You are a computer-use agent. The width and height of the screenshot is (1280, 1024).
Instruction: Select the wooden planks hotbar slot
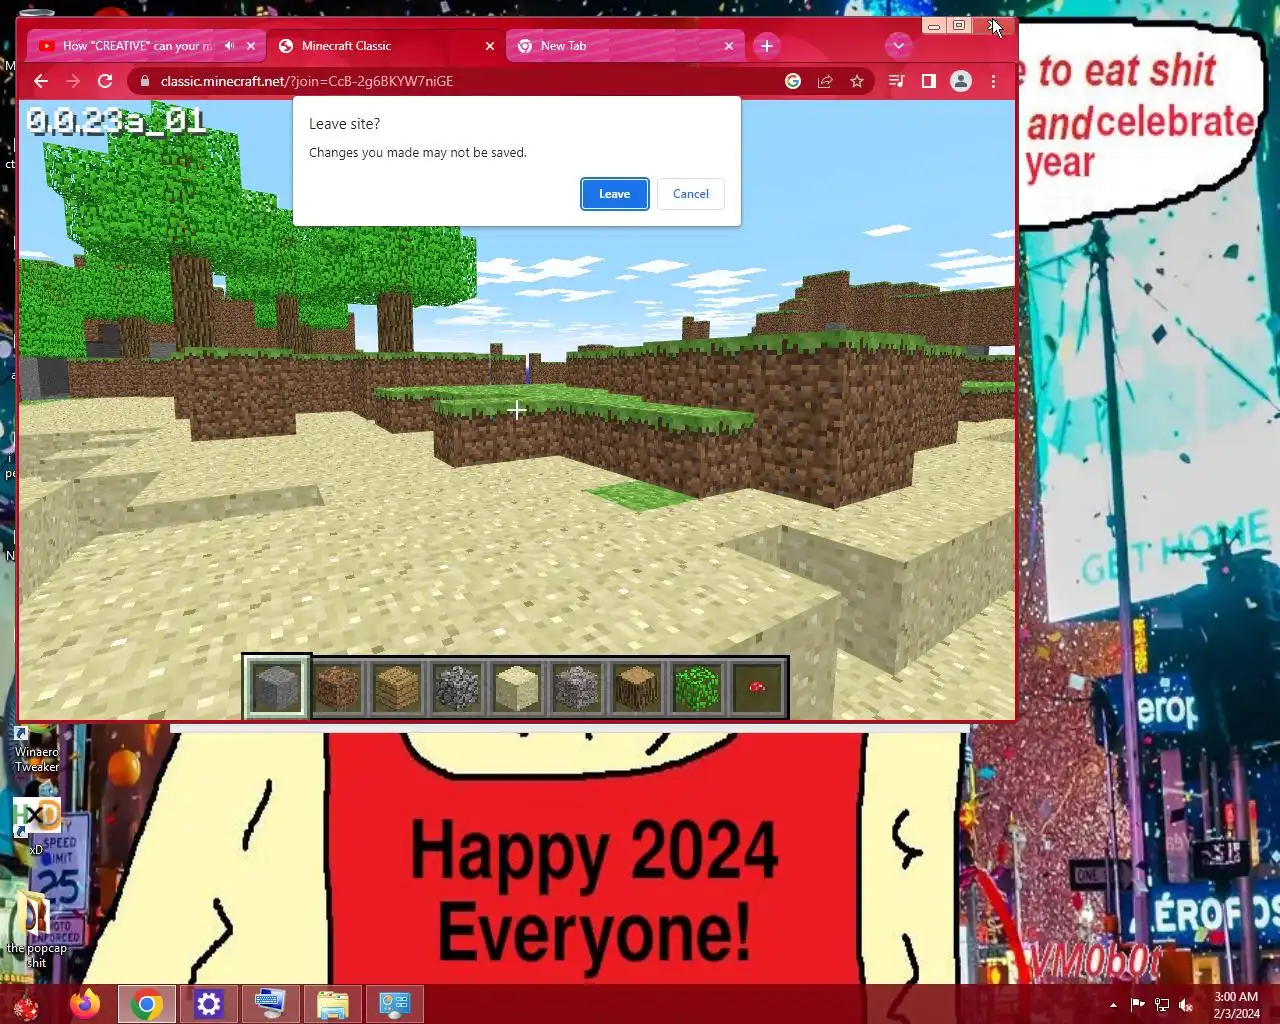[397, 688]
